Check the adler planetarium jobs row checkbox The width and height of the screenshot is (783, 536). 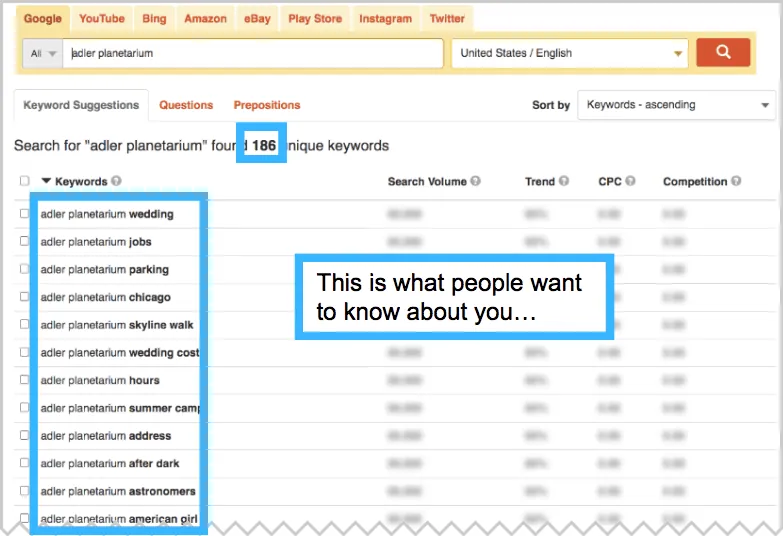tap(24, 241)
